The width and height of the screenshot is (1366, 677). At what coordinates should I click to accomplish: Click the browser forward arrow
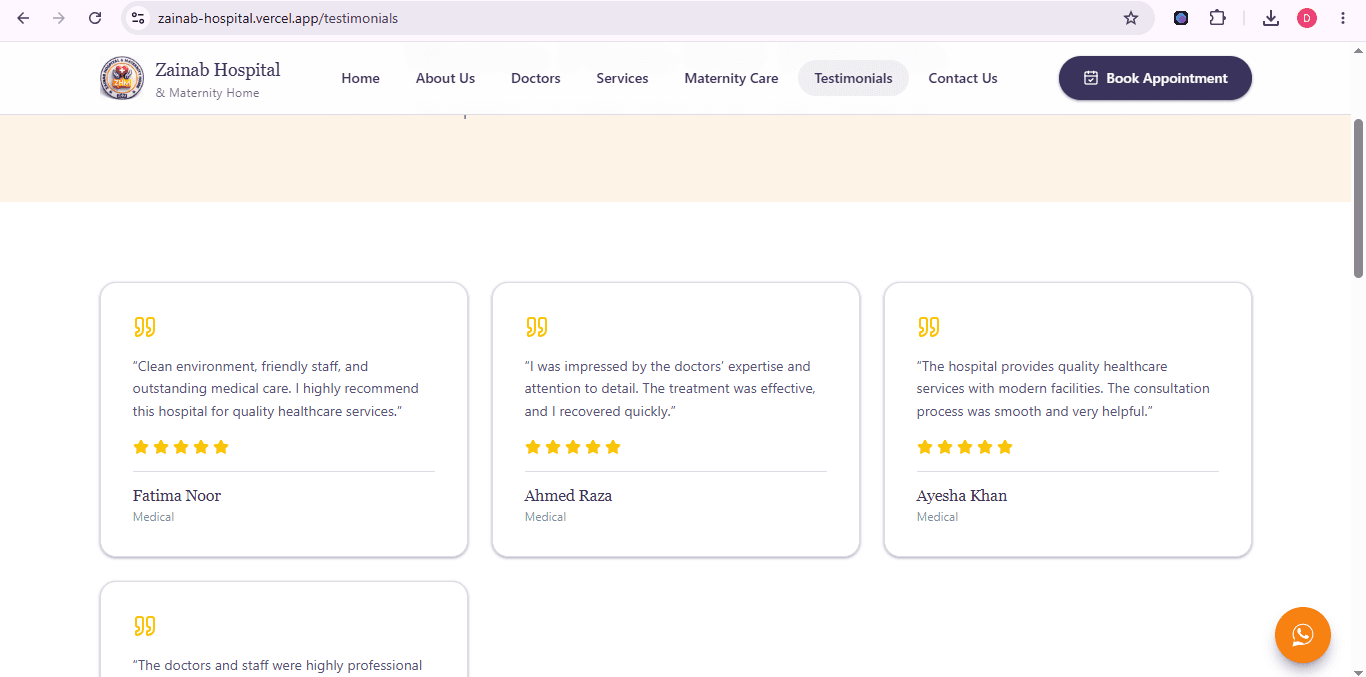(59, 18)
